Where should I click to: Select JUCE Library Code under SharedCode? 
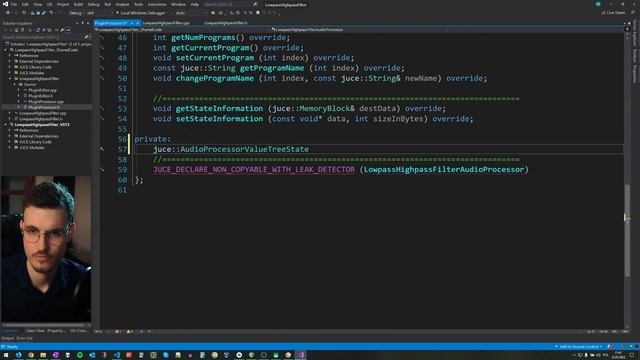coord(35,67)
